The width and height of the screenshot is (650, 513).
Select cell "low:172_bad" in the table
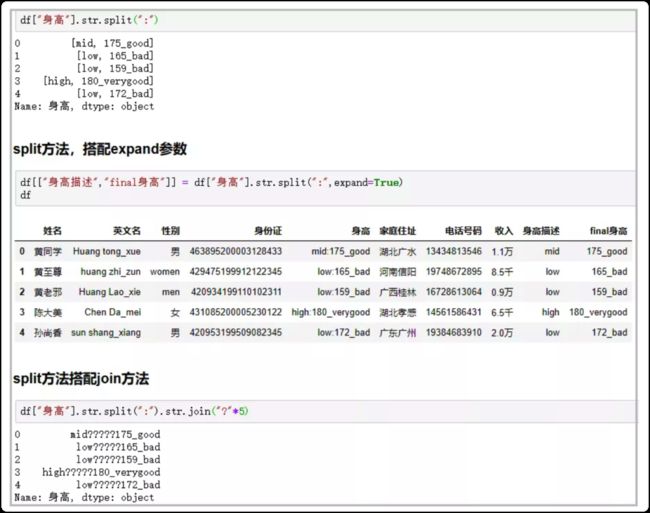coord(344,333)
